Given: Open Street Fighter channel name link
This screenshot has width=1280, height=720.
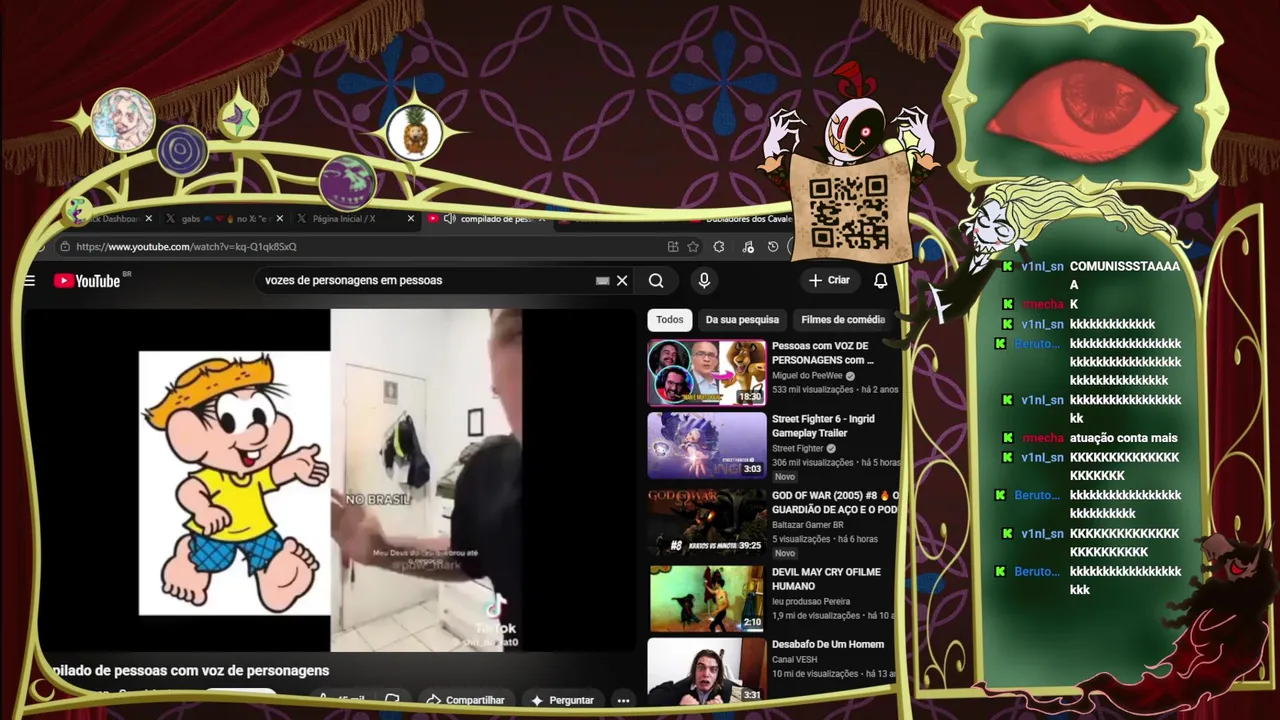Looking at the screenshot, I should (x=797, y=449).
